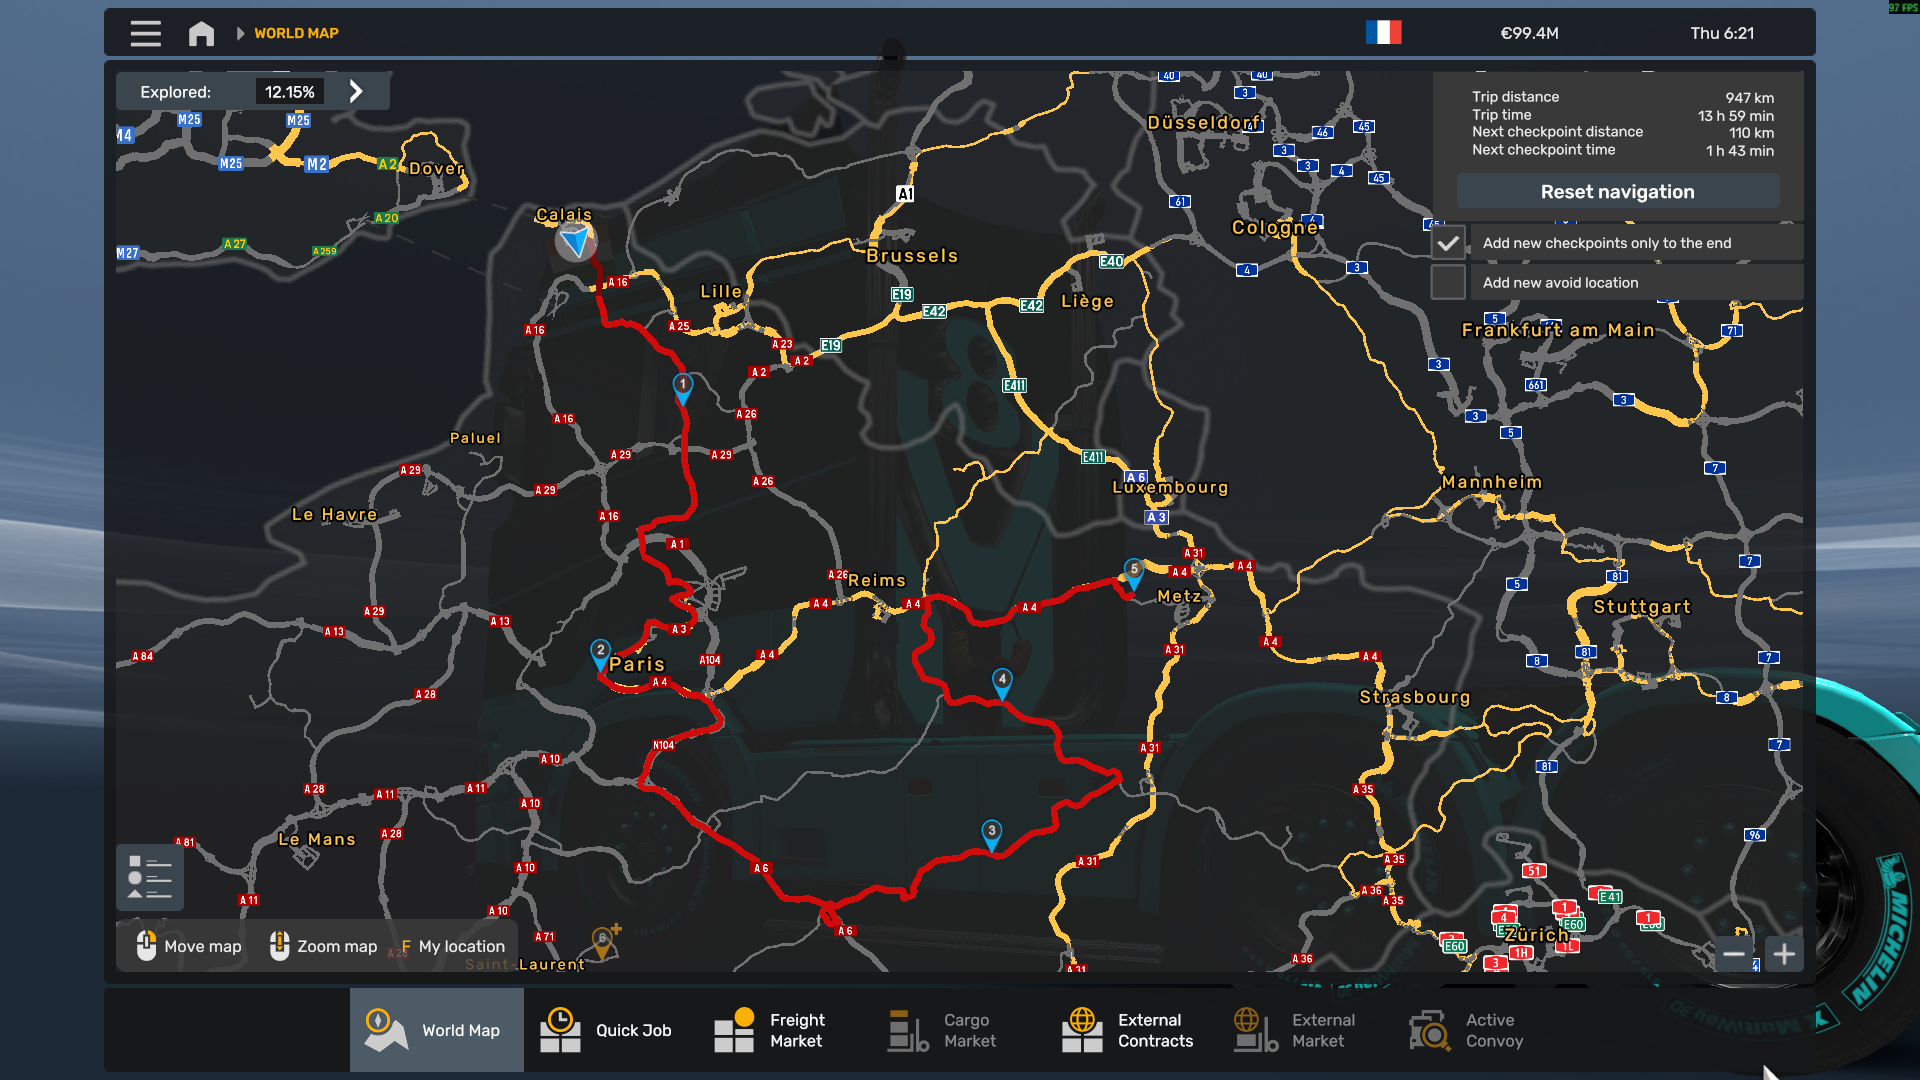
Task: Switch to the World Map tab
Action: coord(436,1030)
